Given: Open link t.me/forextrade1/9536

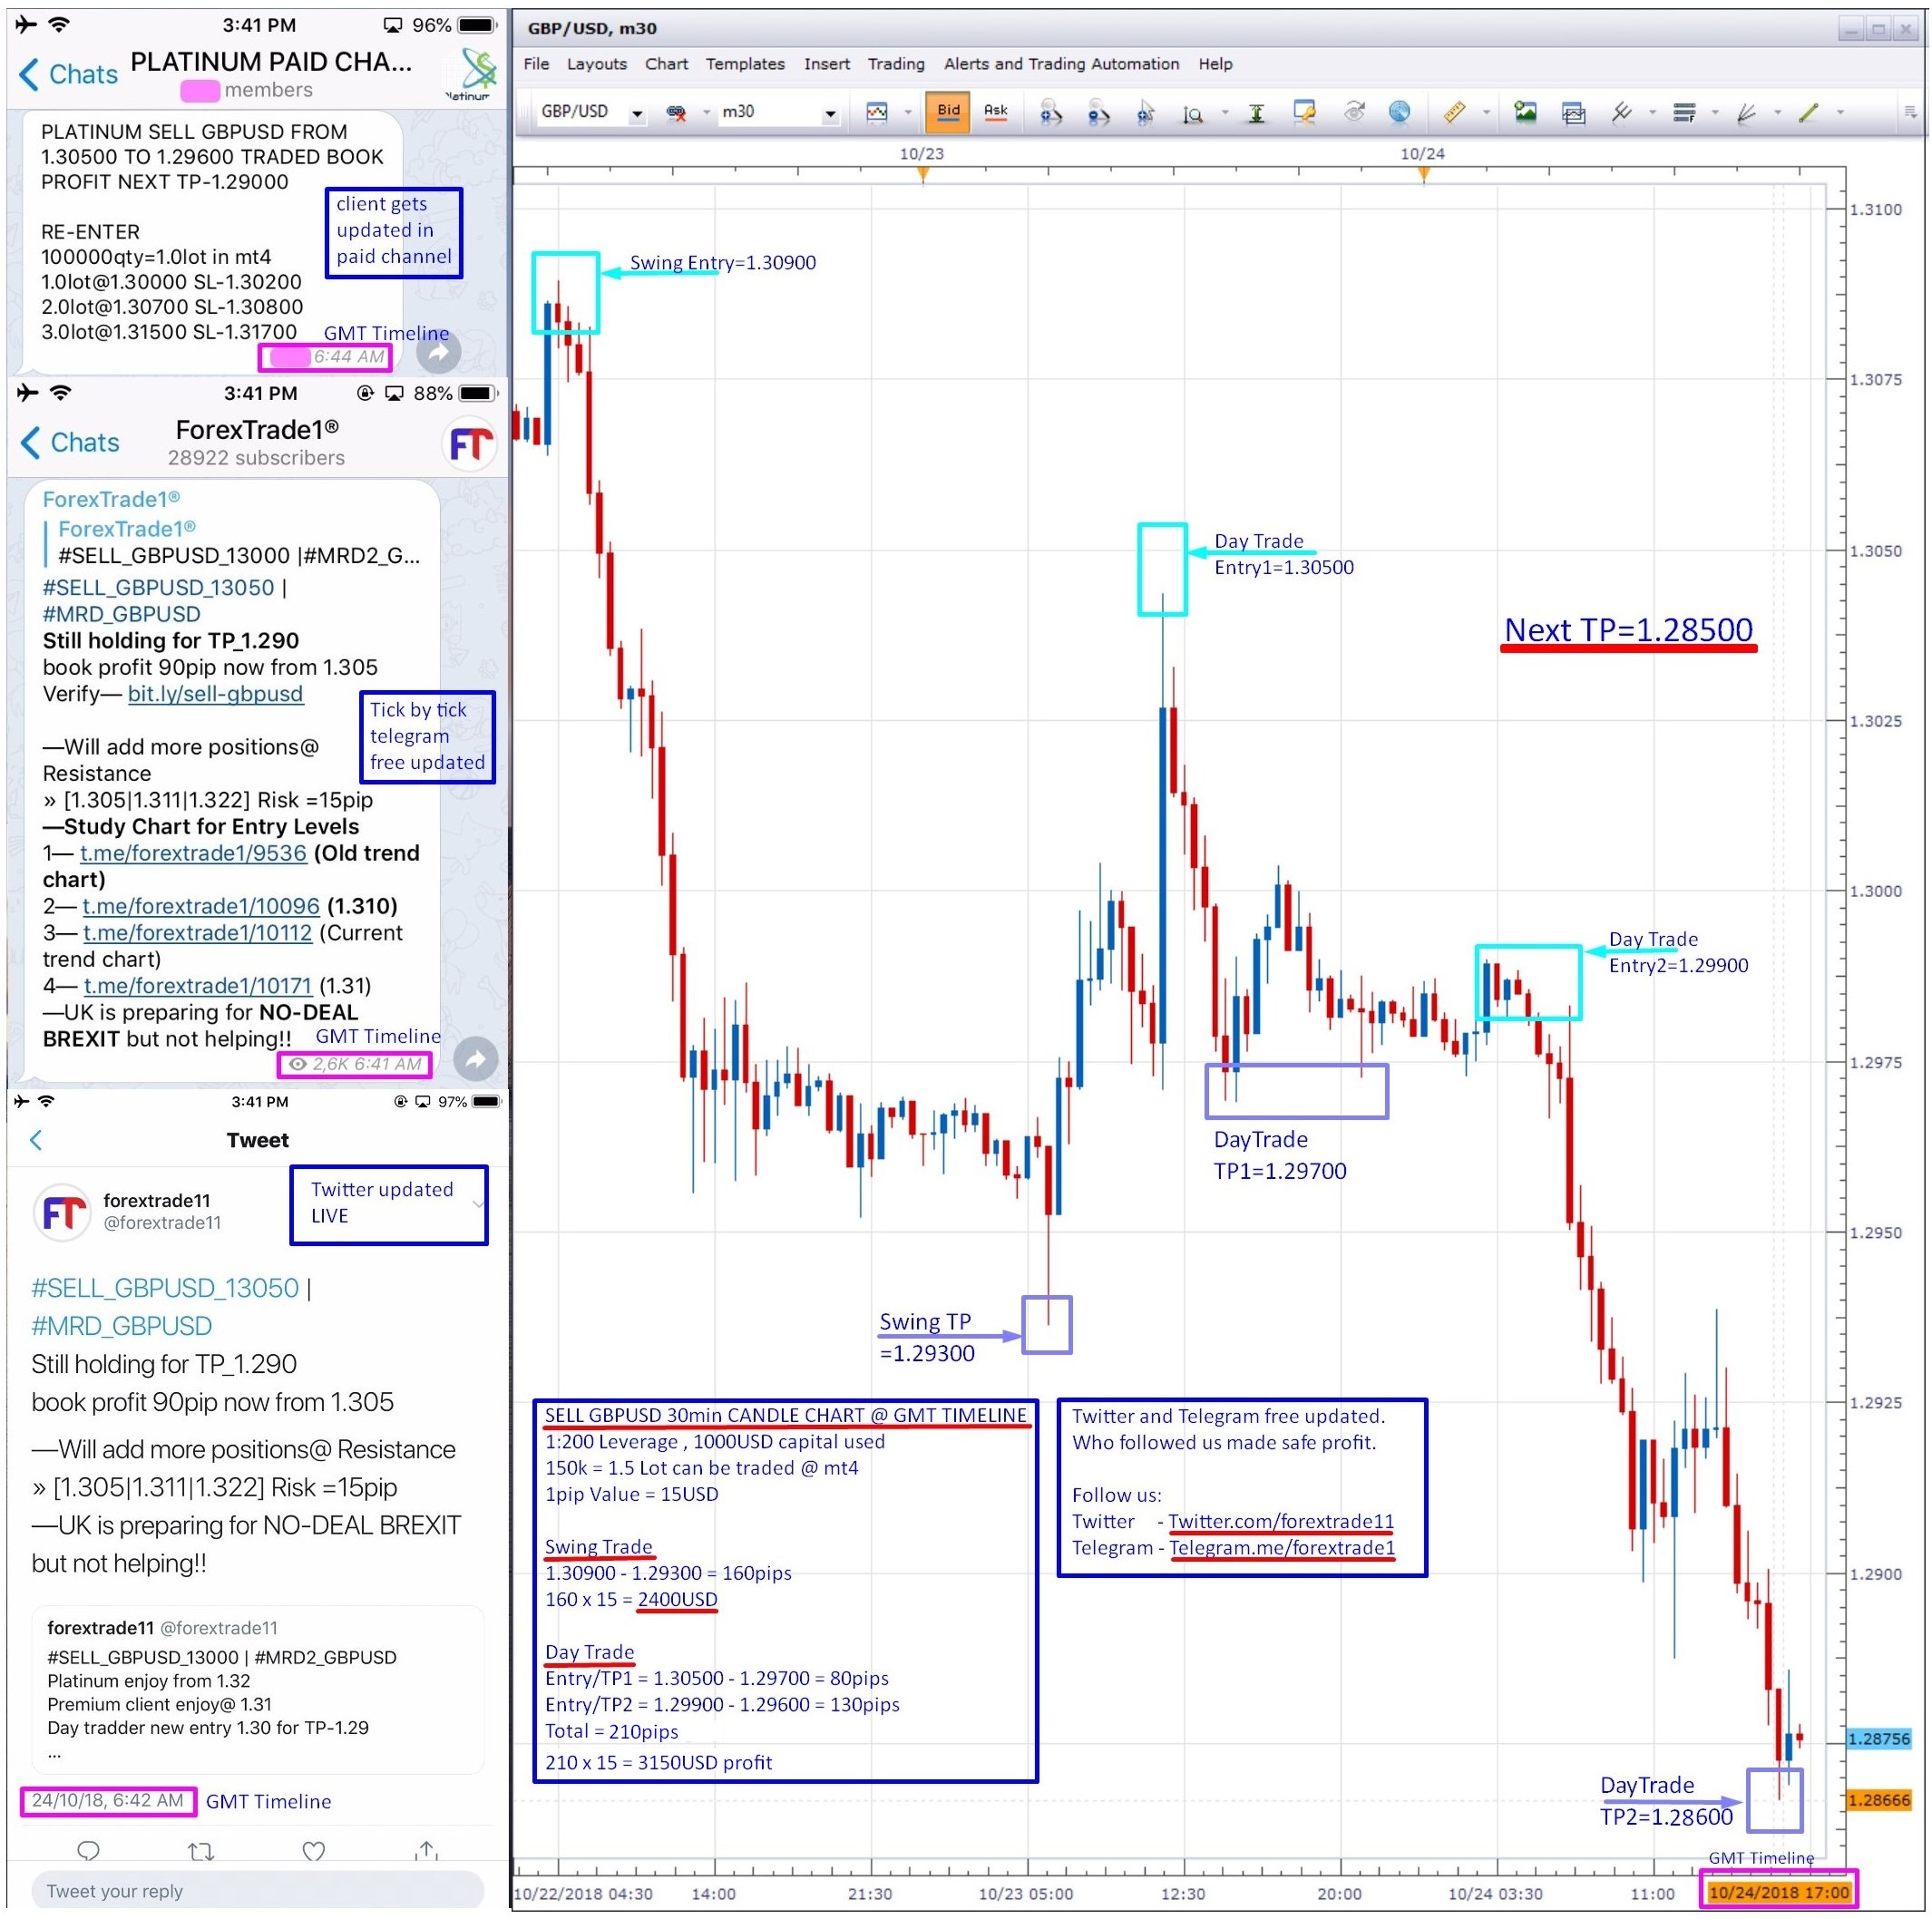Looking at the screenshot, I should (193, 853).
